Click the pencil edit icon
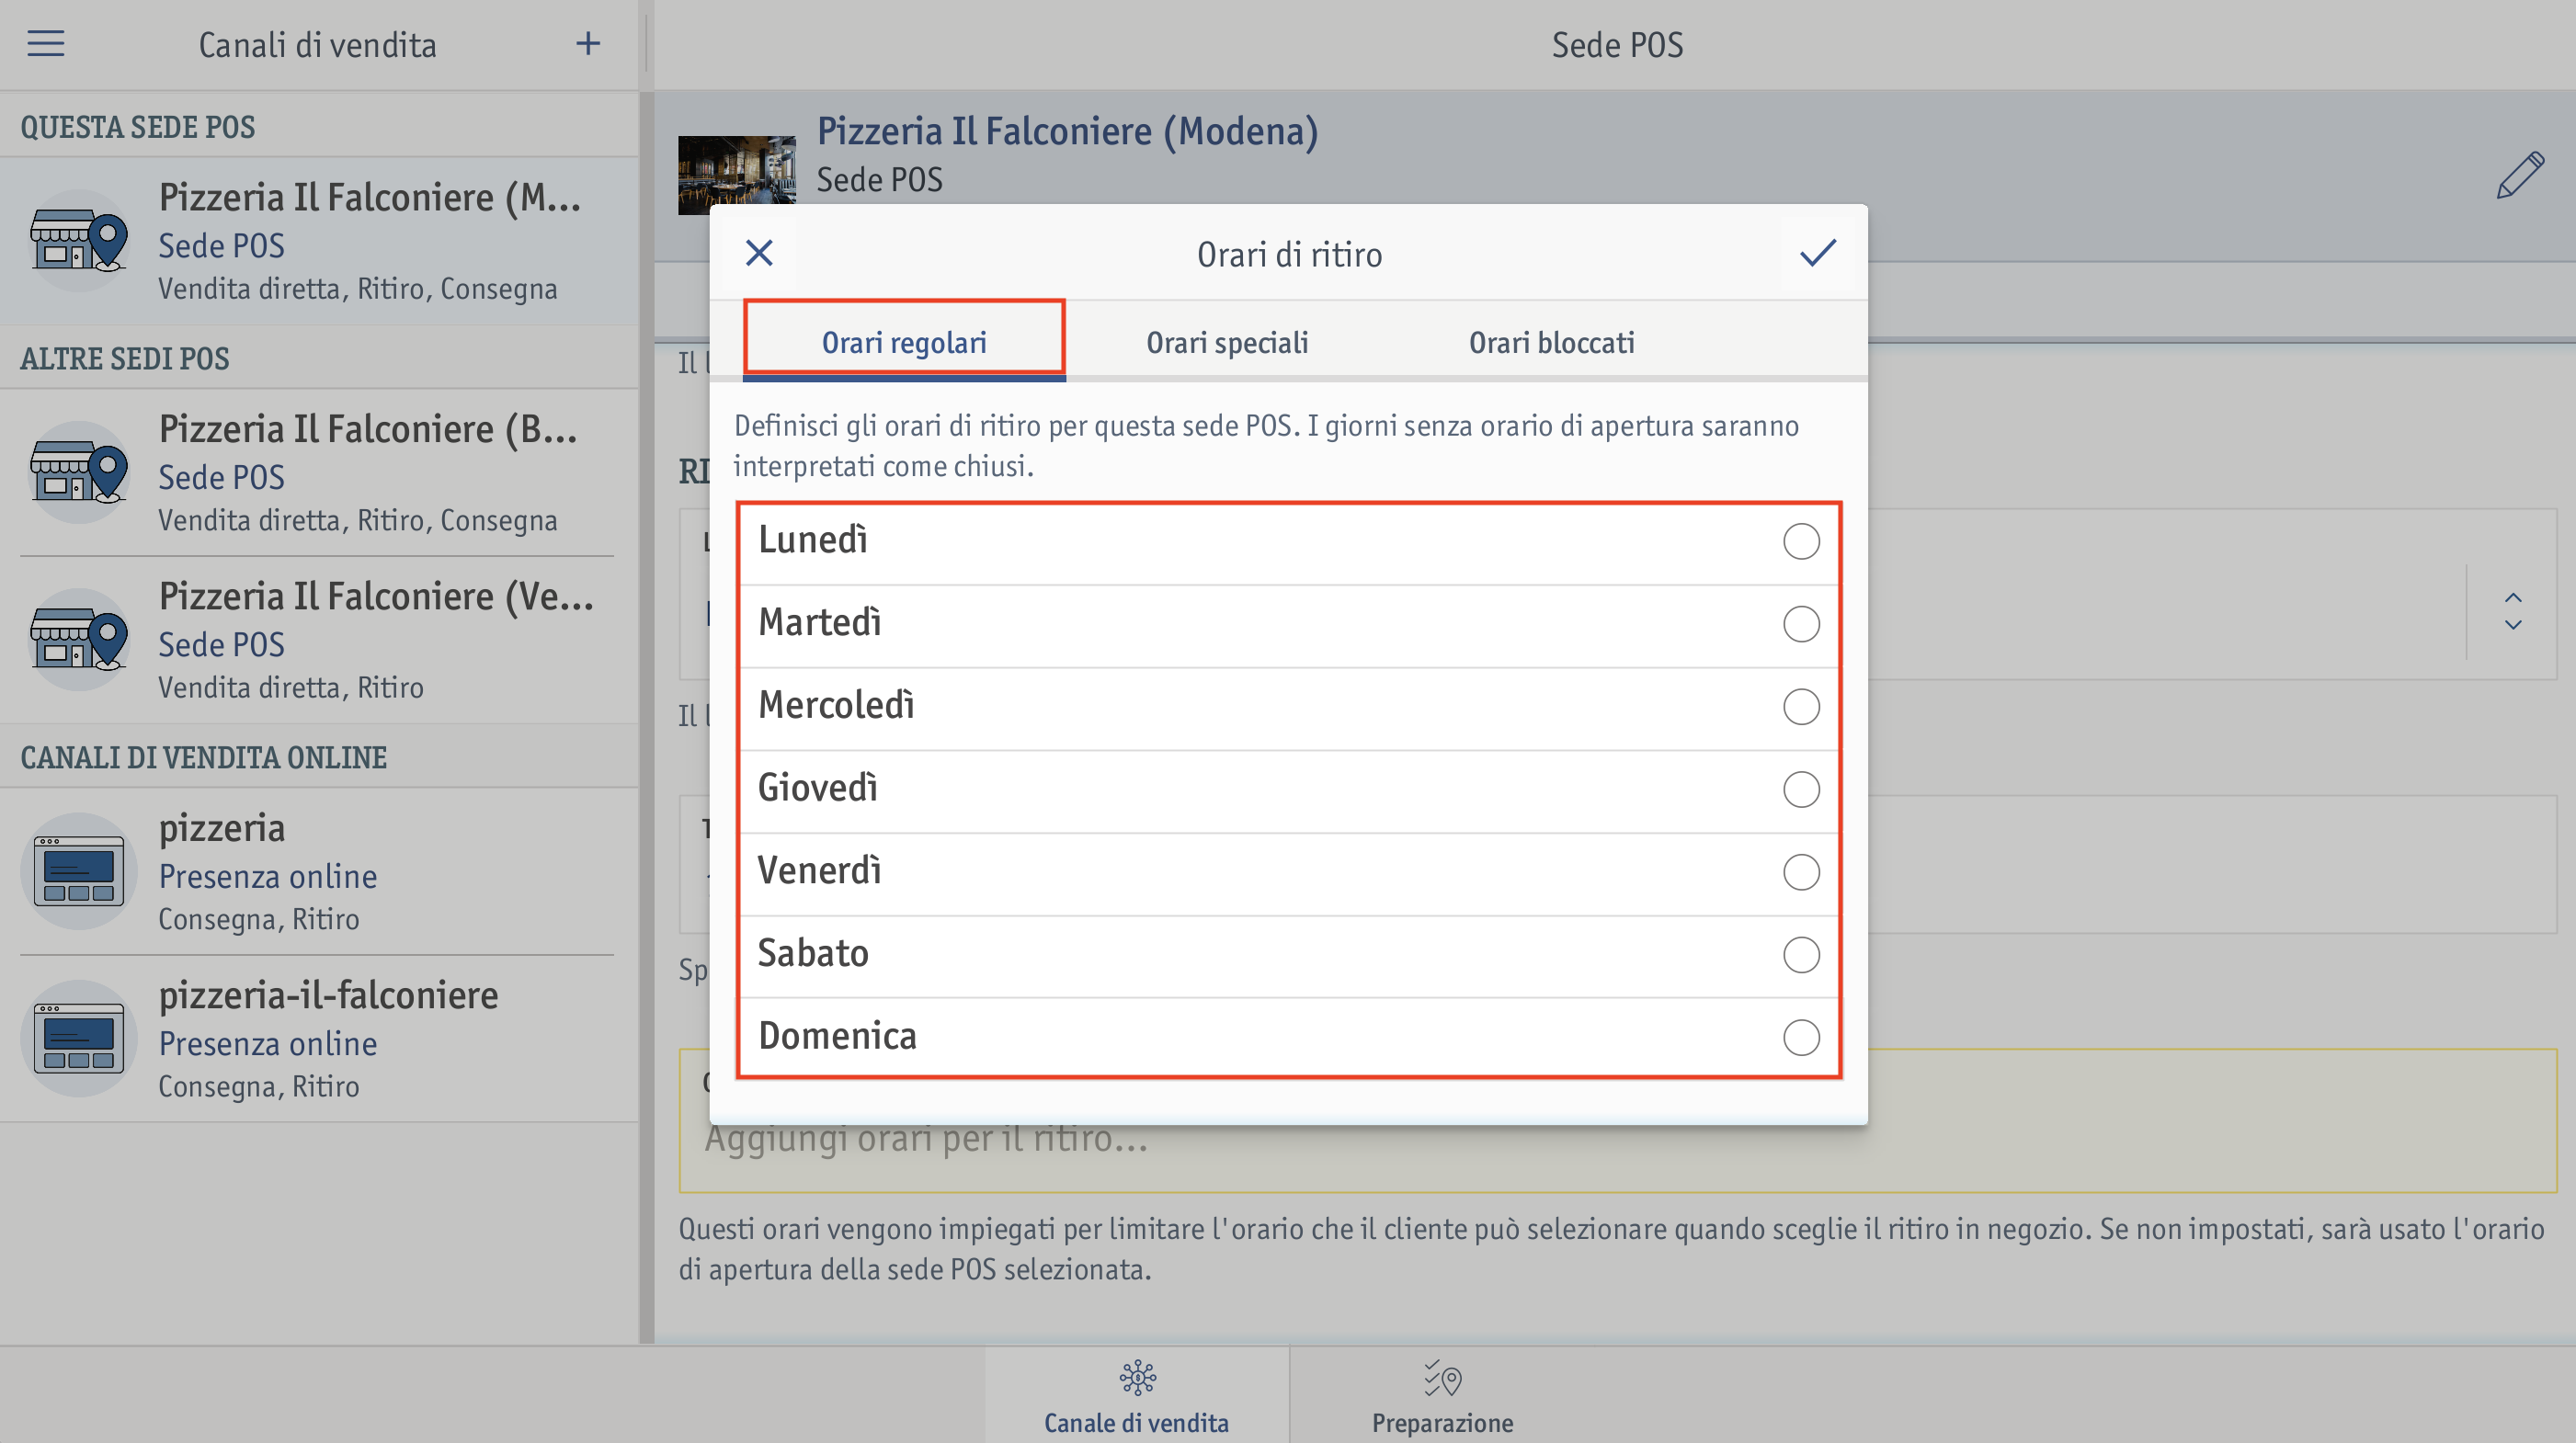 [x=2519, y=176]
